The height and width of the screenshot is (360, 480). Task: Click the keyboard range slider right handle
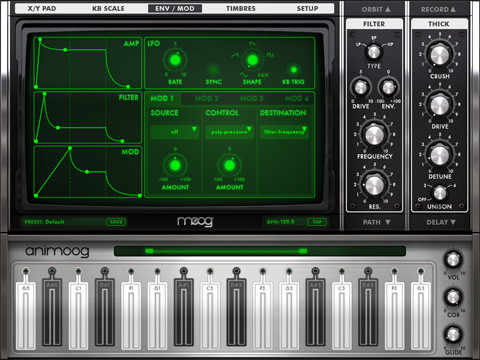pos(303,251)
